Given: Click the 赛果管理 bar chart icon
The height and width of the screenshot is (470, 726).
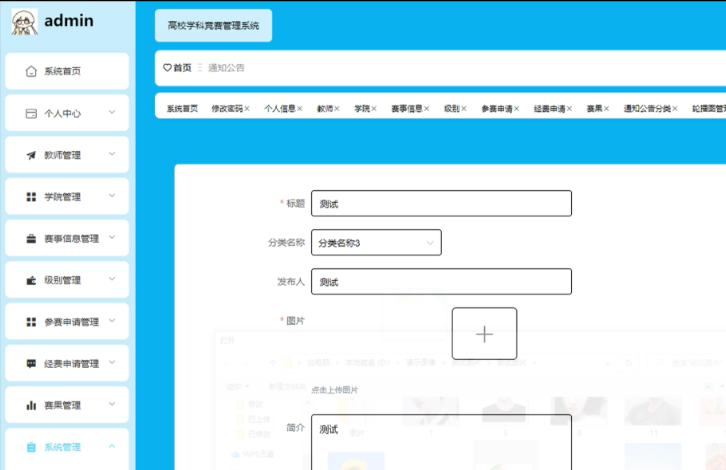Looking at the screenshot, I should [x=31, y=406].
